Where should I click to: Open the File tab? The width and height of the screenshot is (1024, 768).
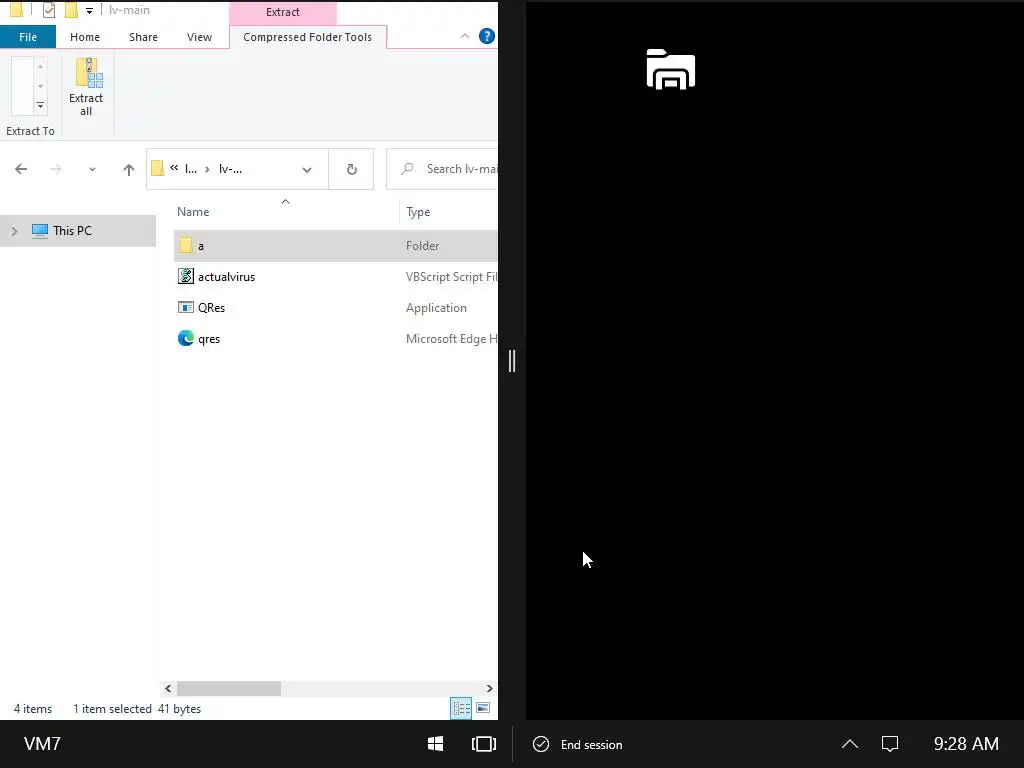pyautogui.click(x=27, y=37)
